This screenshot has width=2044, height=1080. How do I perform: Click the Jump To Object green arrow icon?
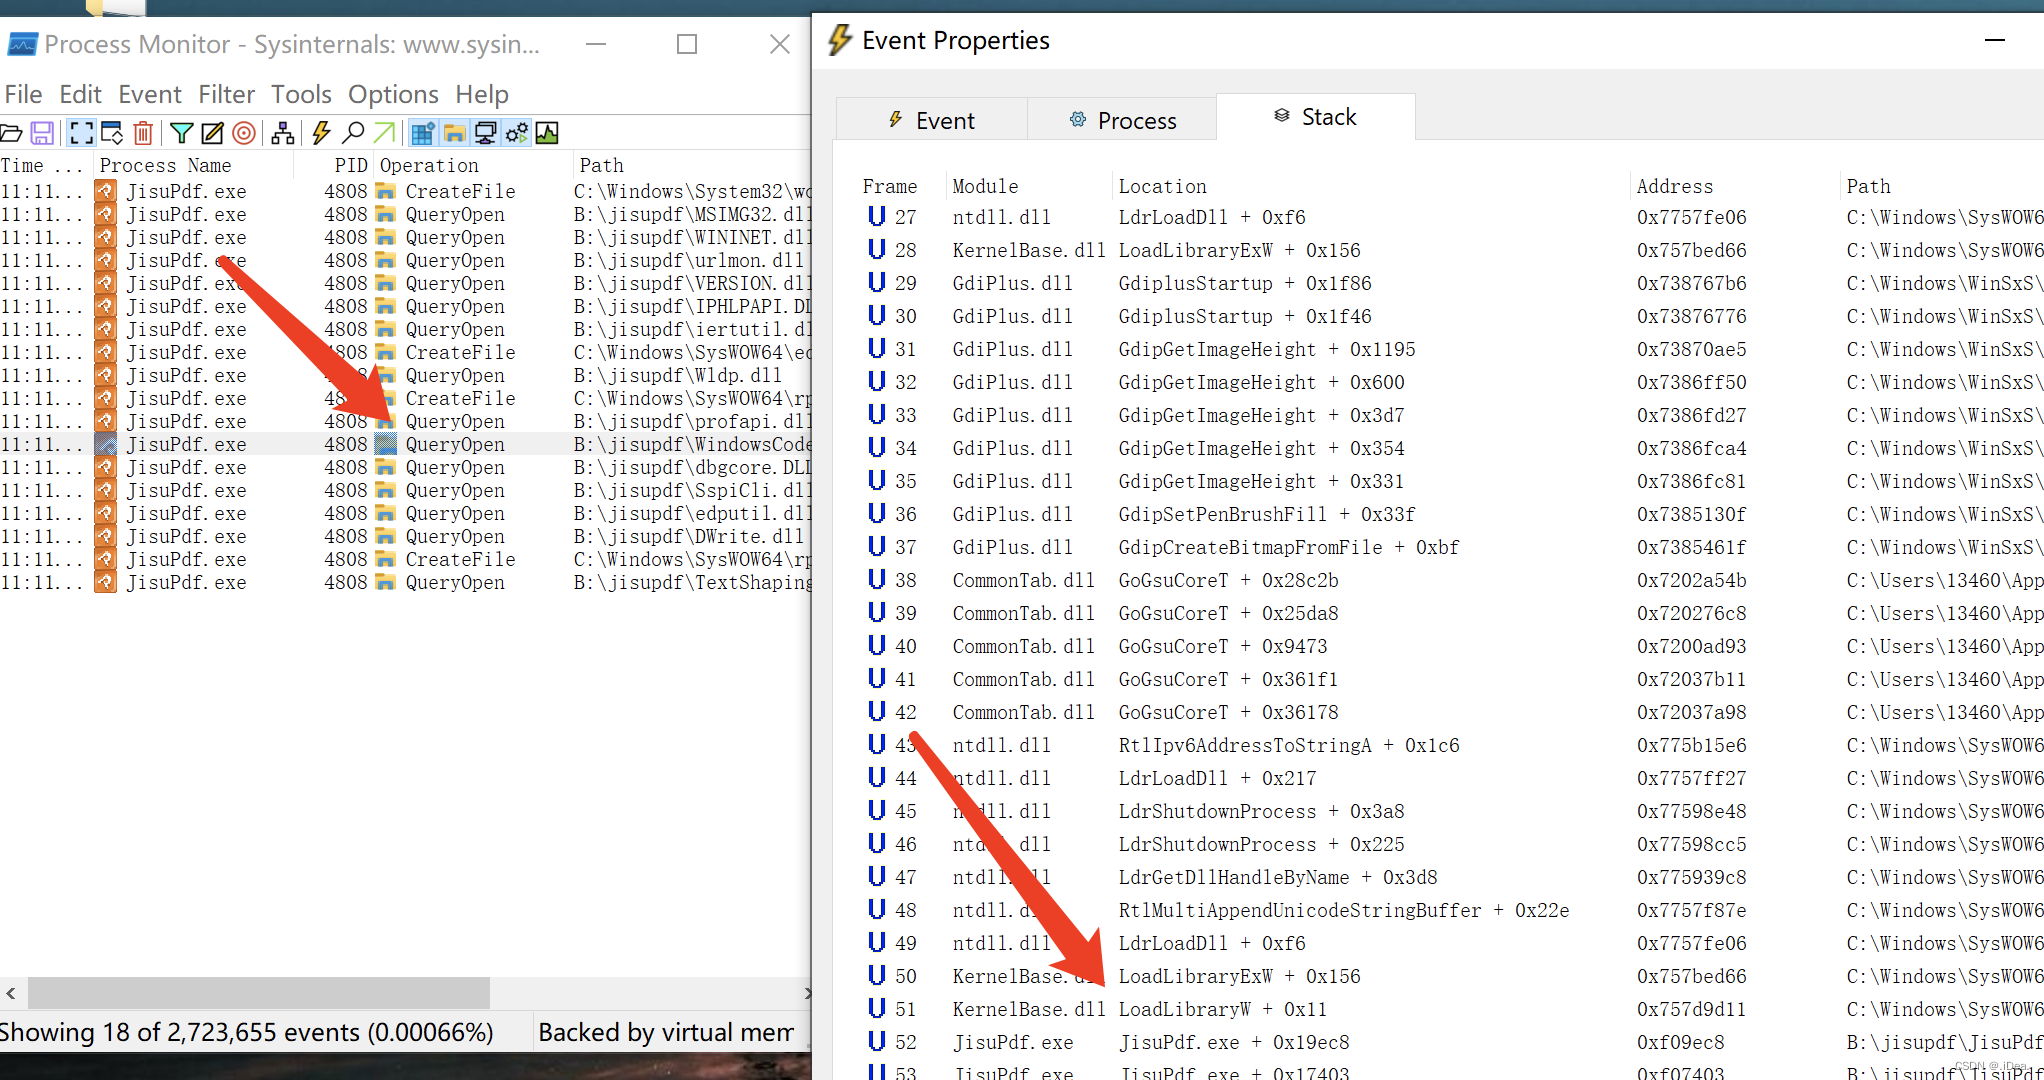click(384, 133)
